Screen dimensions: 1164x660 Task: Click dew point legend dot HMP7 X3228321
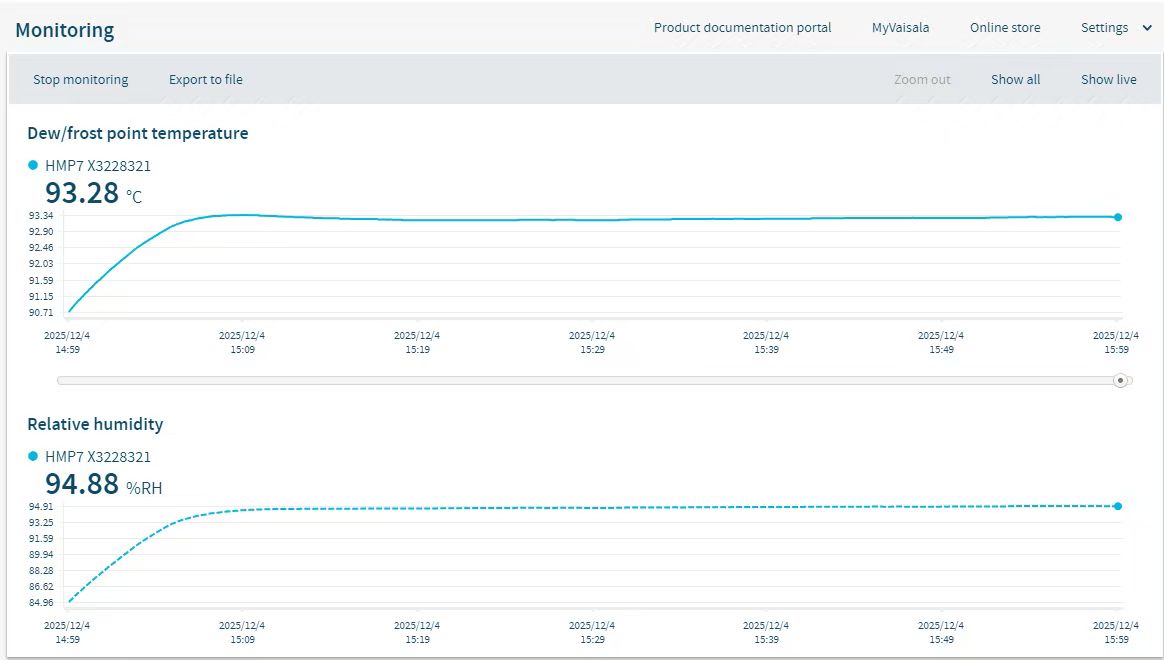tap(33, 166)
